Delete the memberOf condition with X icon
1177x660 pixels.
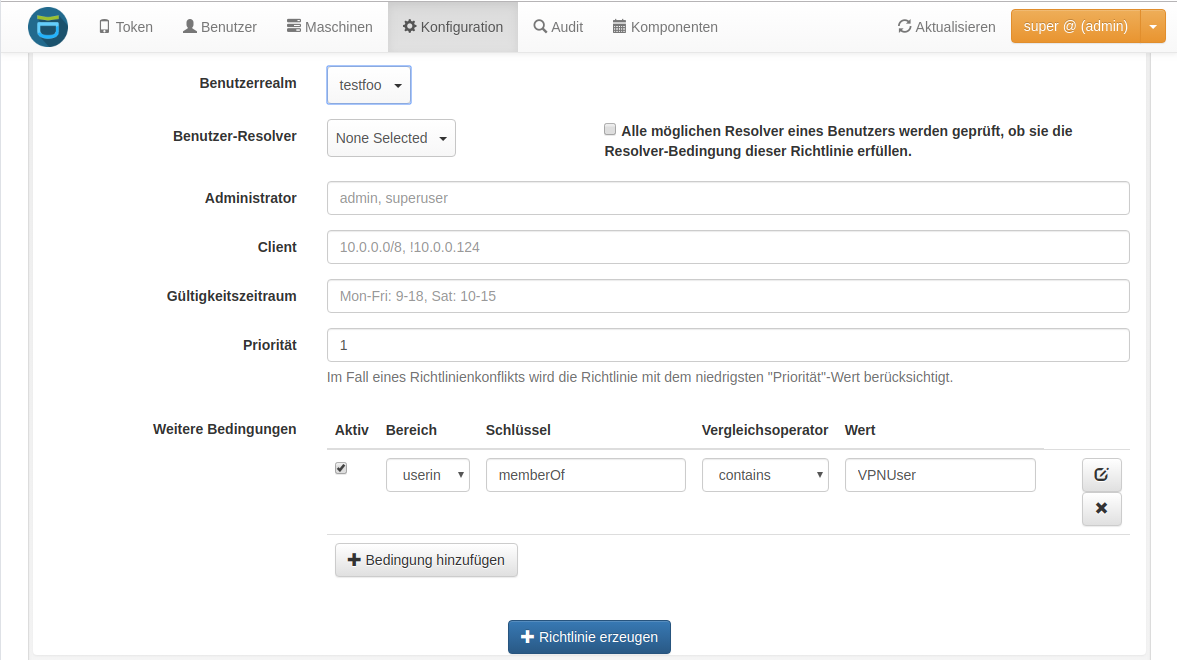pos(1101,508)
